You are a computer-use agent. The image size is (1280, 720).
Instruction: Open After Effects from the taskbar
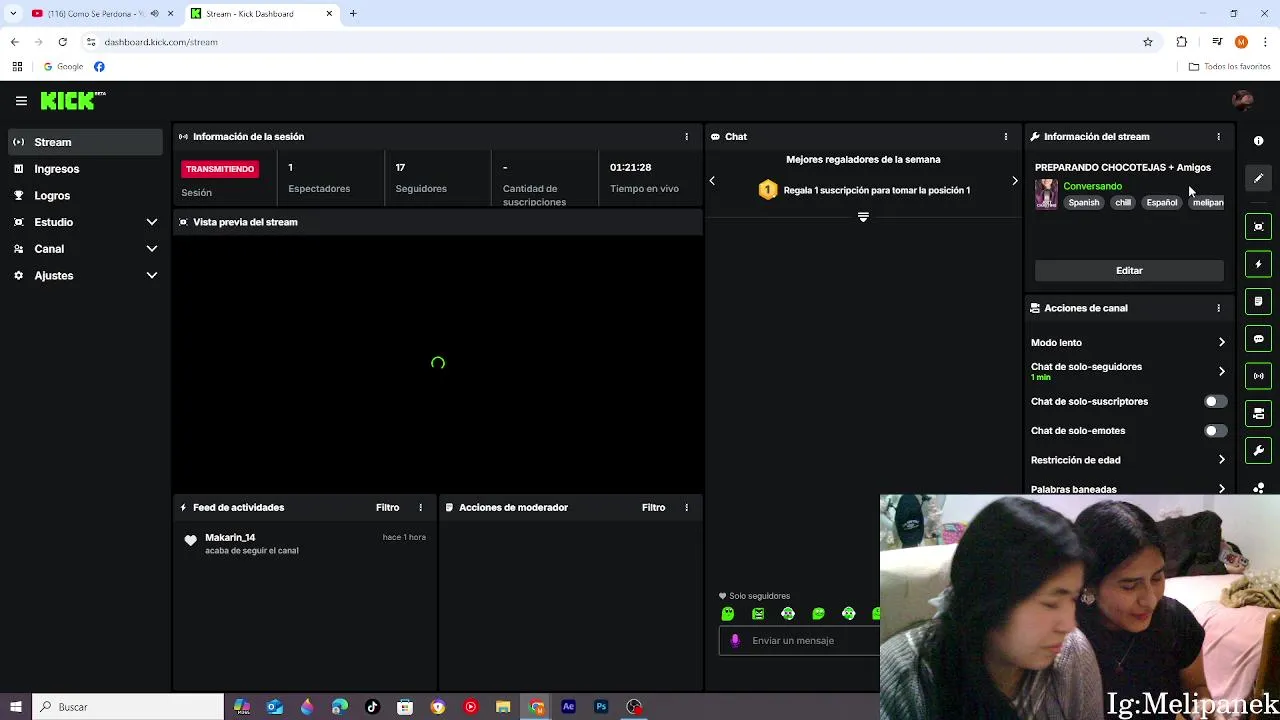click(569, 707)
